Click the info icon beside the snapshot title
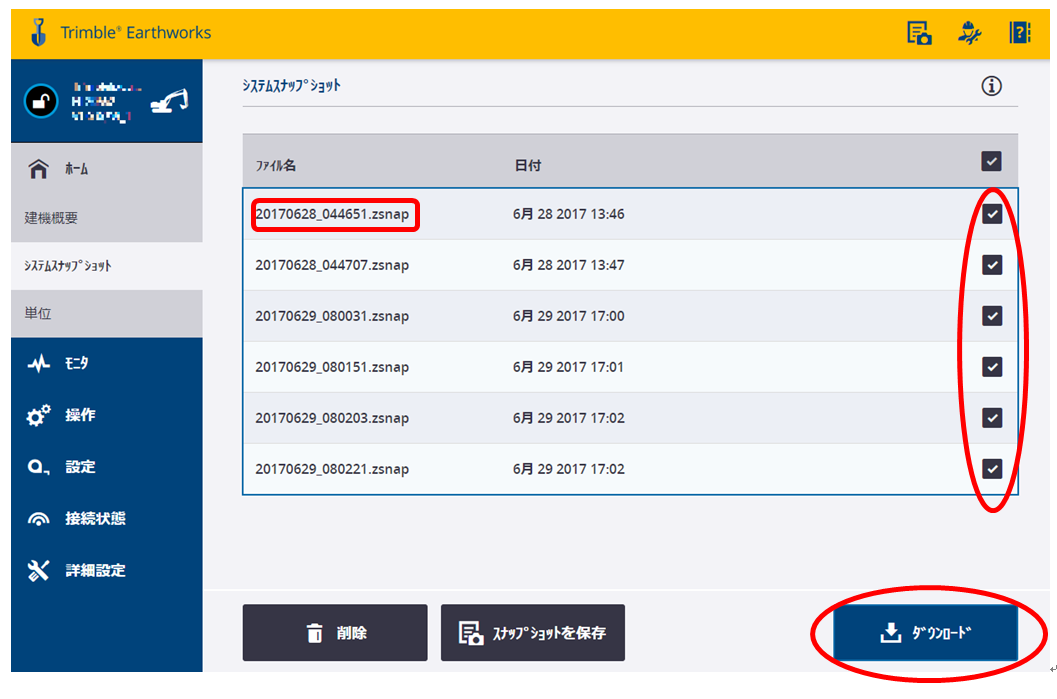This screenshot has width=1057, height=699. tap(991, 86)
